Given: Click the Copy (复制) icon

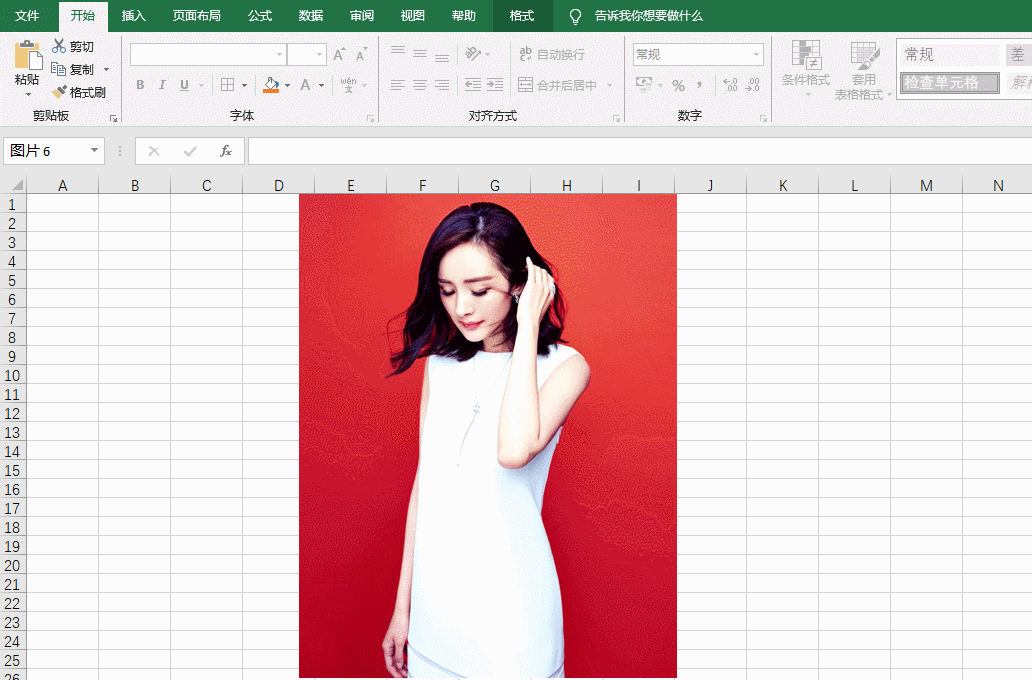Looking at the screenshot, I should (x=60, y=69).
